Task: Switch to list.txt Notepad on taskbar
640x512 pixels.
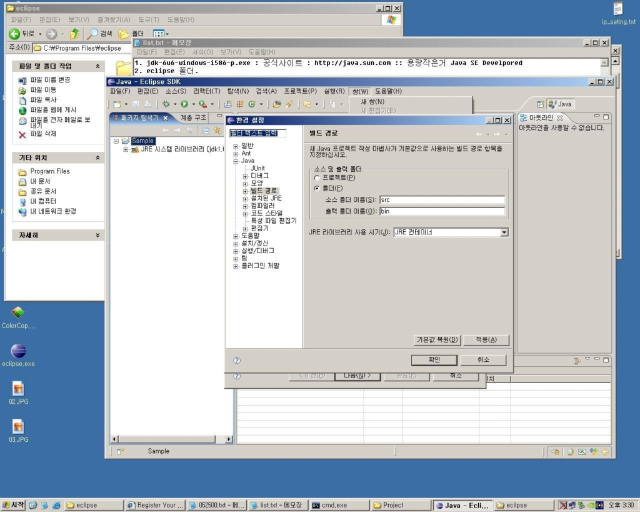Action: click(278, 505)
